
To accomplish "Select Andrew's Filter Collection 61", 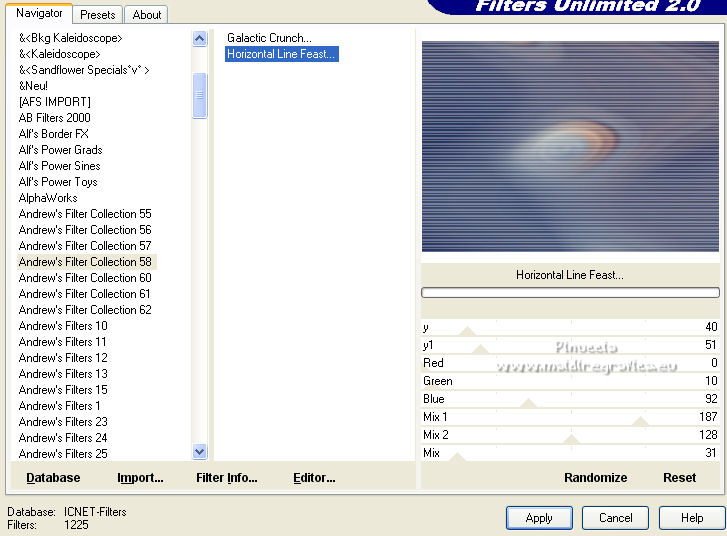I will tap(84, 294).
